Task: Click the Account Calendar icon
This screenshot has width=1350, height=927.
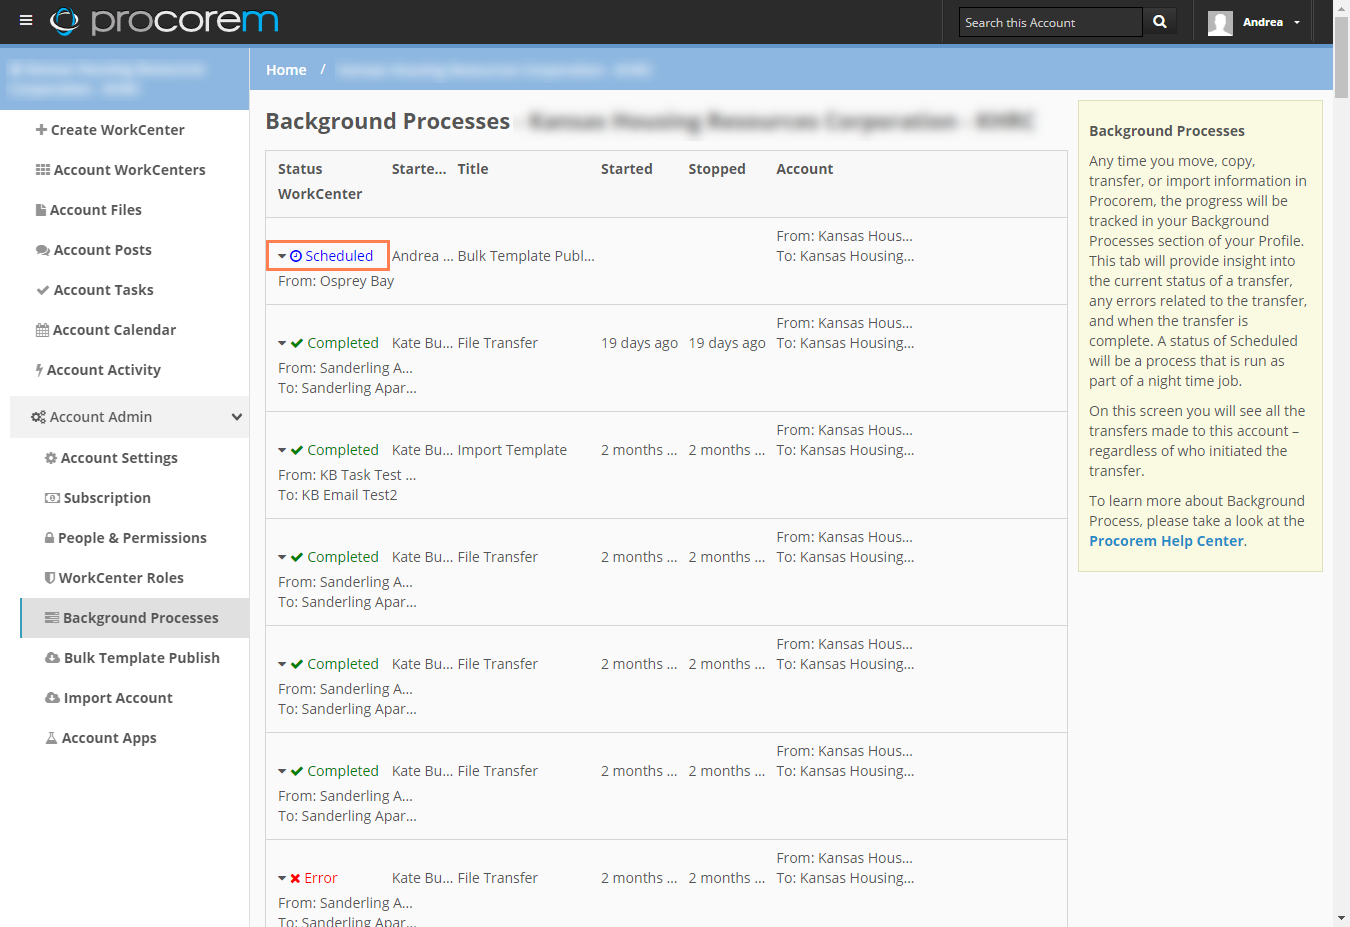Action: coord(42,330)
